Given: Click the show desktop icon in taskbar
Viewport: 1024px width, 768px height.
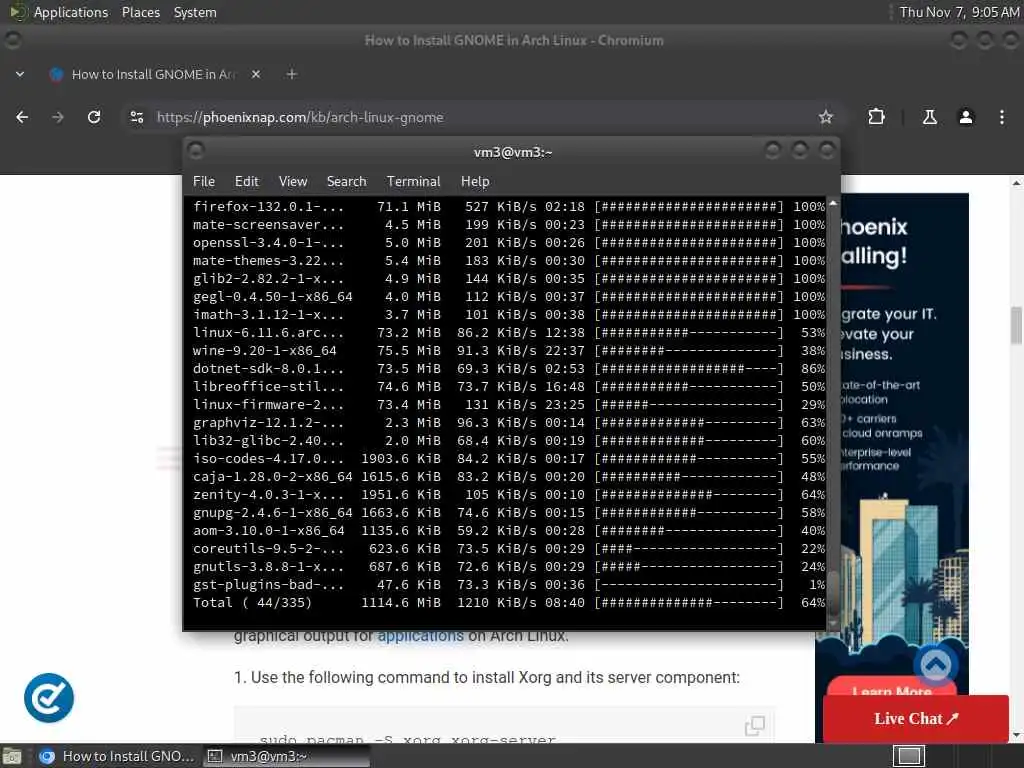Looking at the screenshot, I should pyautogui.click(x=12, y=756).
